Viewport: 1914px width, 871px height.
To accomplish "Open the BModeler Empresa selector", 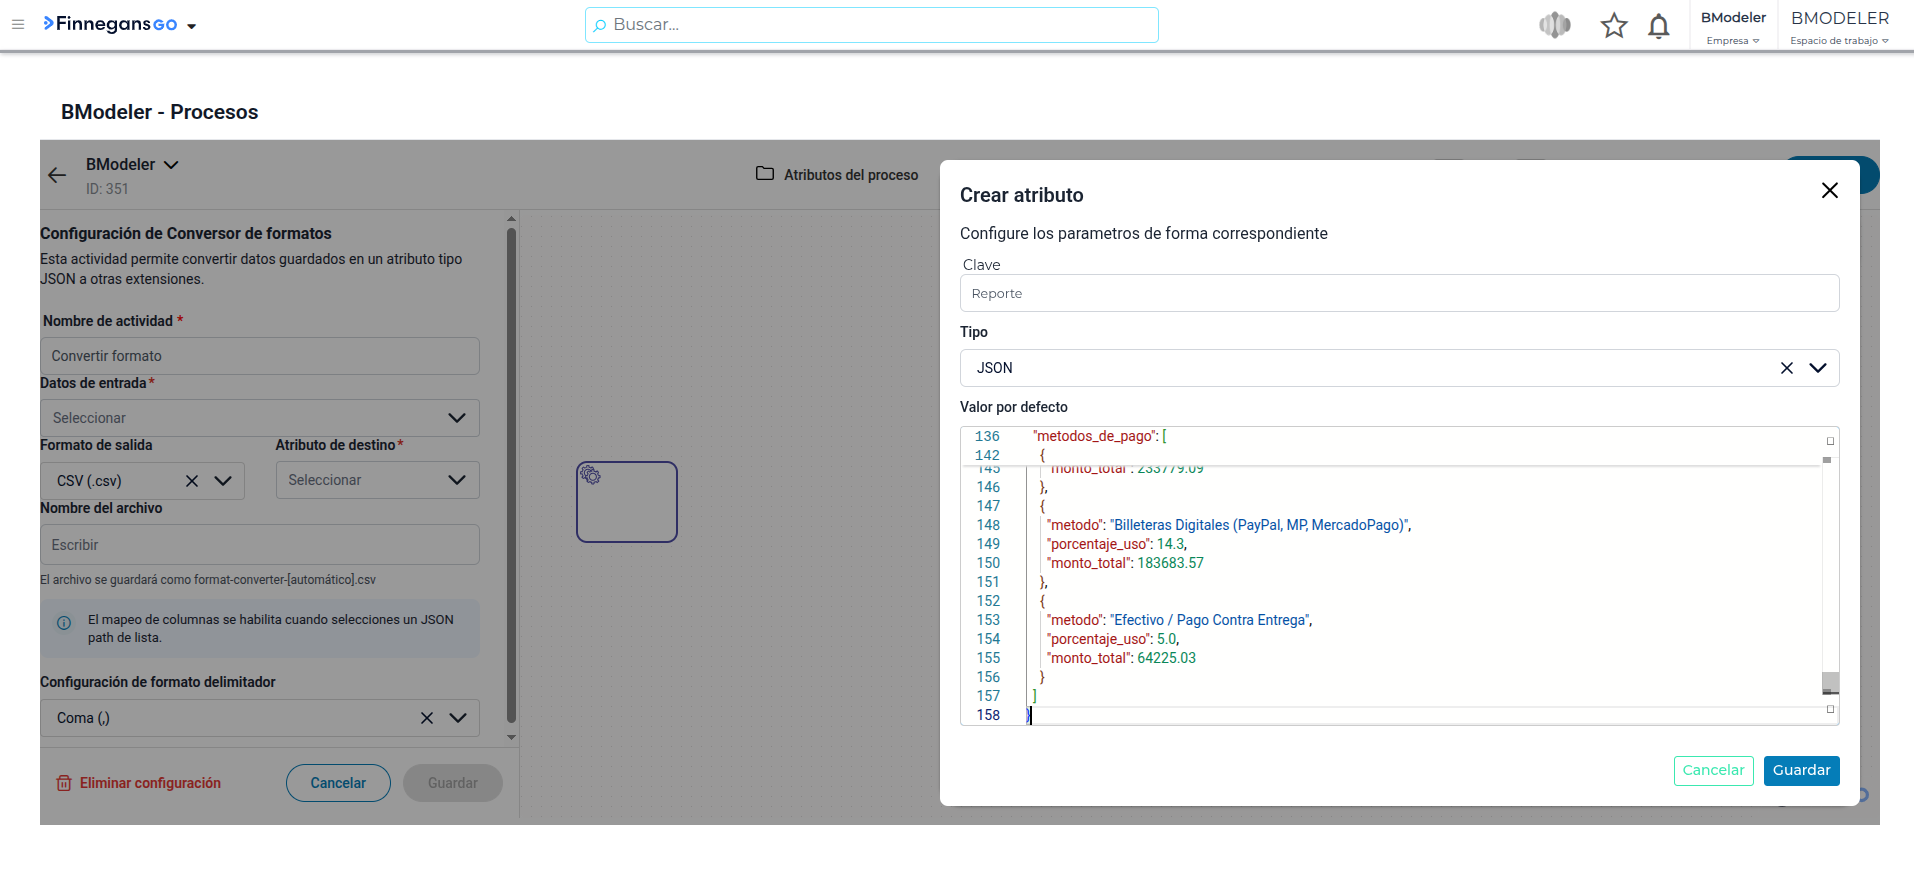I will (x=1733, y=27).
